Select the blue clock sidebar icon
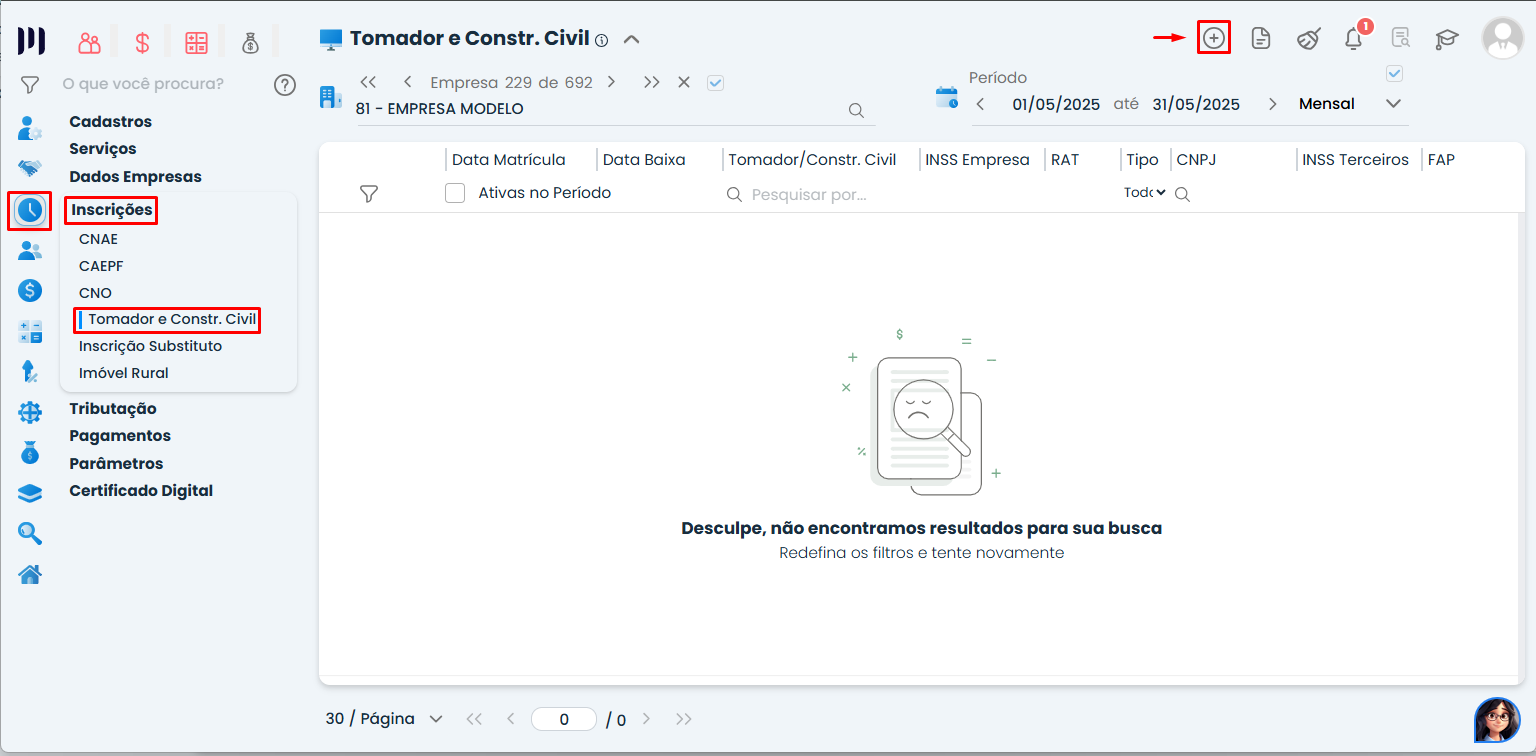 [x=30, y=210]
